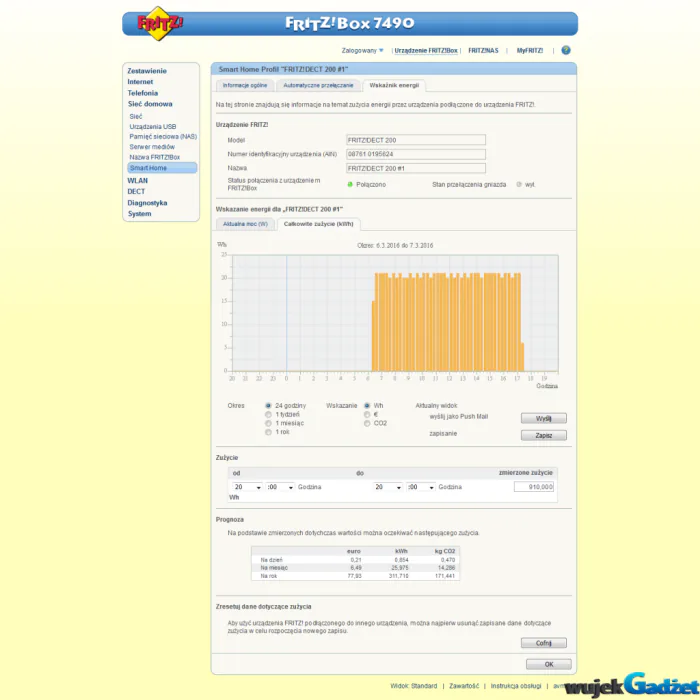Viewport: 700px width, 700px height.
Task: Expand the Zalogowany dropdown
Action: [362, 50]
